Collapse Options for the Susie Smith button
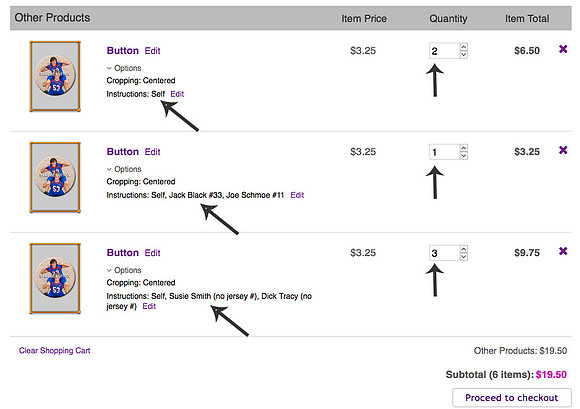The width and height of the screenshot is (580, 409). pos(124,270)
